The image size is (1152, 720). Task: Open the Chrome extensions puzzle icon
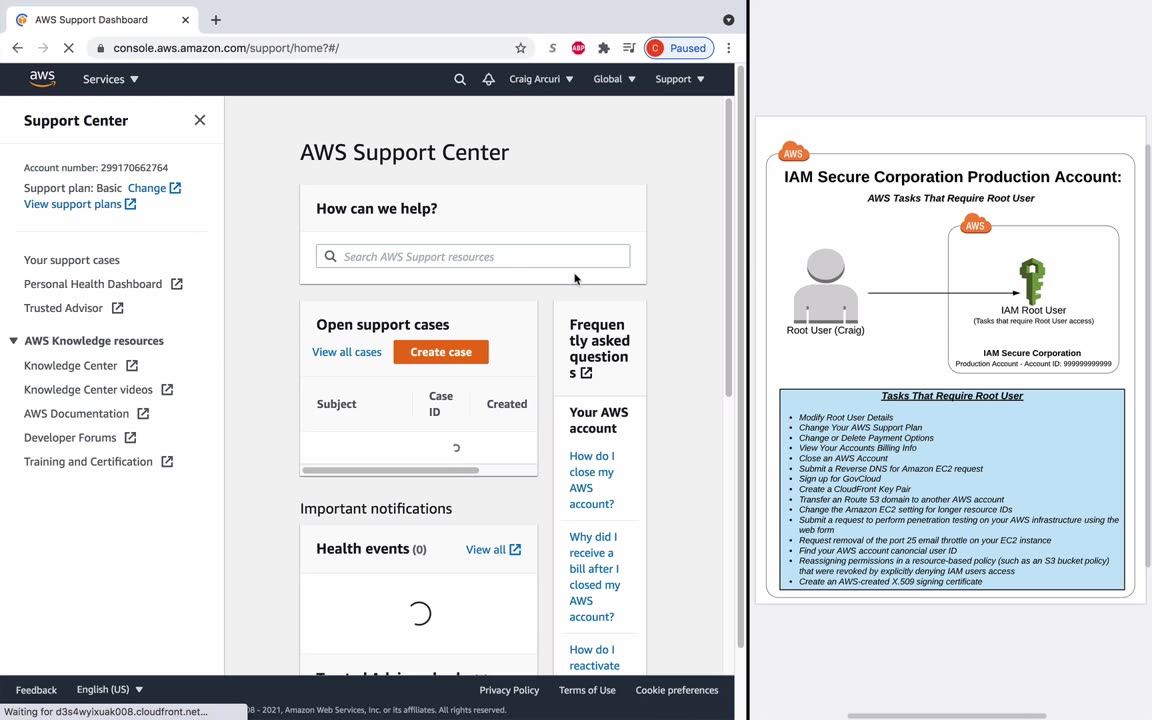[x=604, y=48]
